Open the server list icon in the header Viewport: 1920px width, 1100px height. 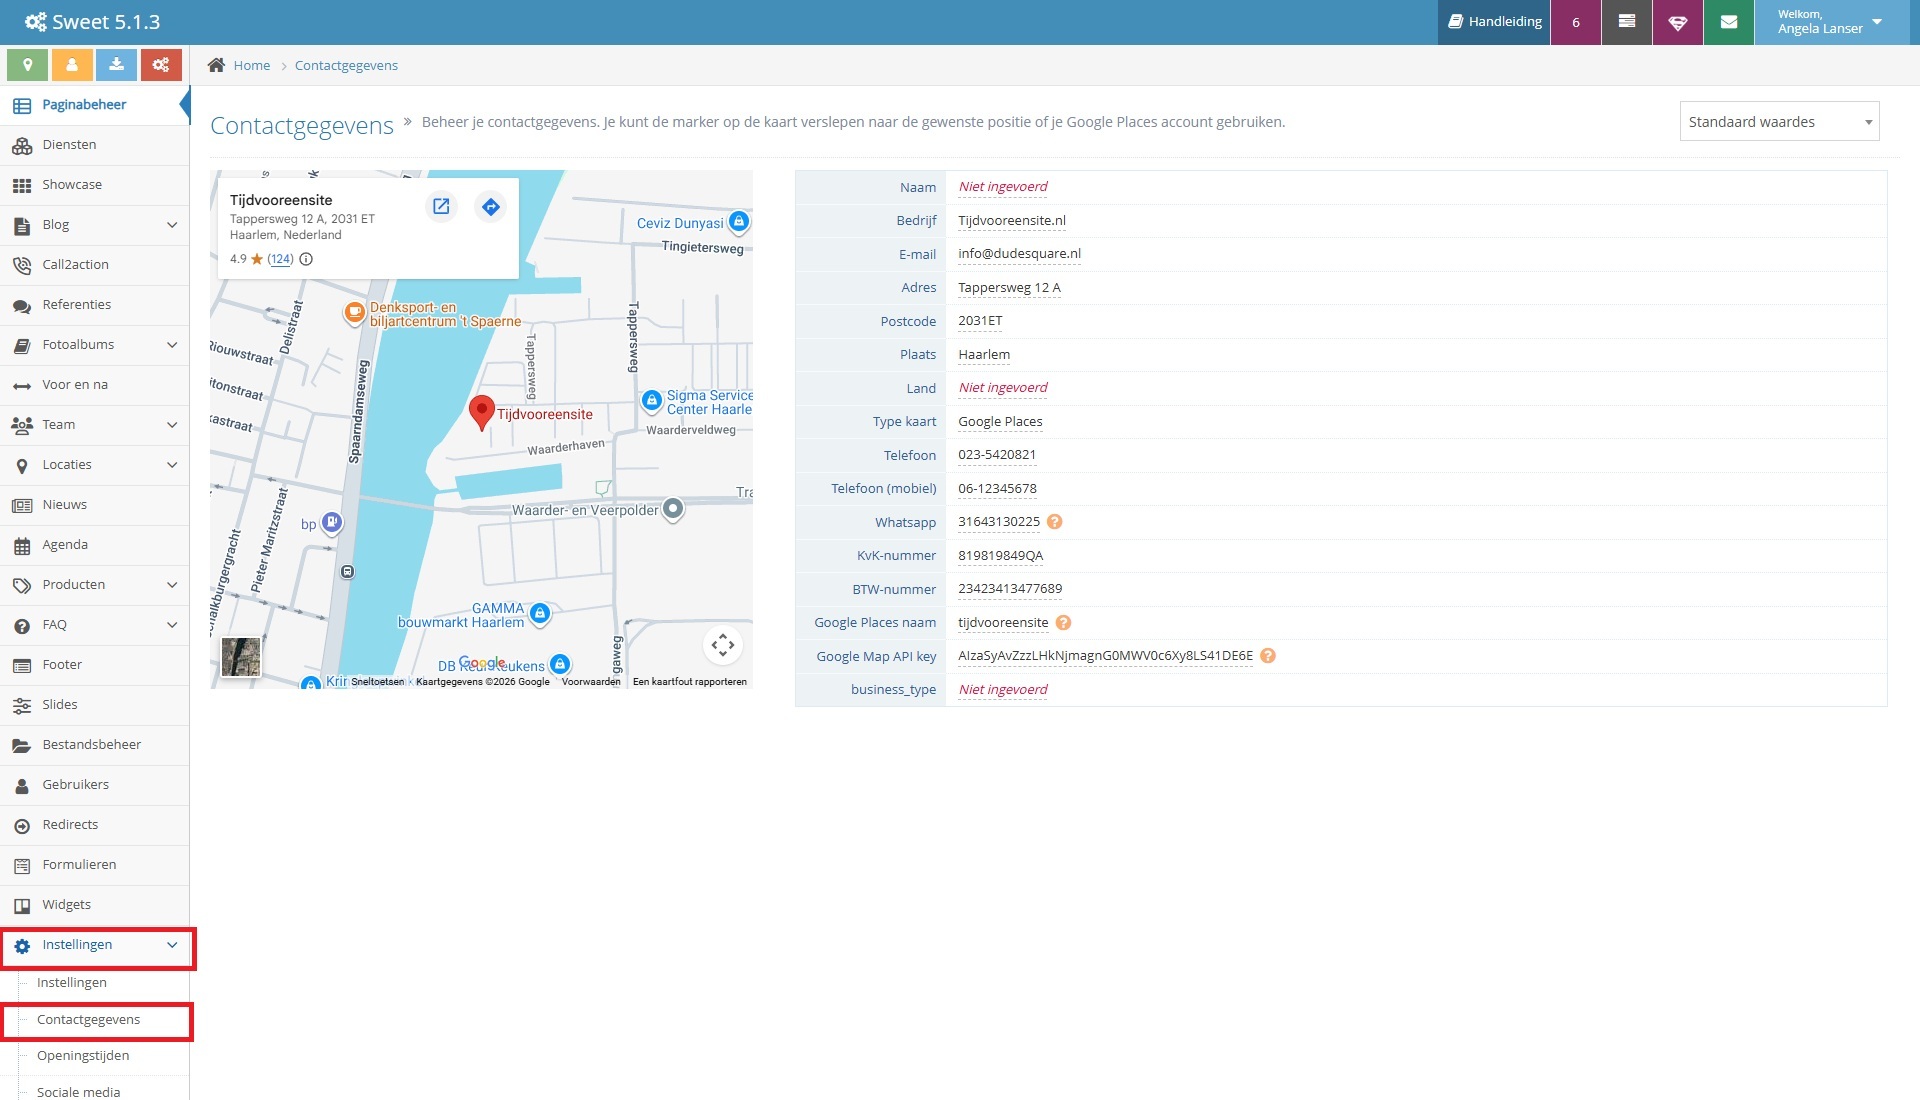(1627, 21)
